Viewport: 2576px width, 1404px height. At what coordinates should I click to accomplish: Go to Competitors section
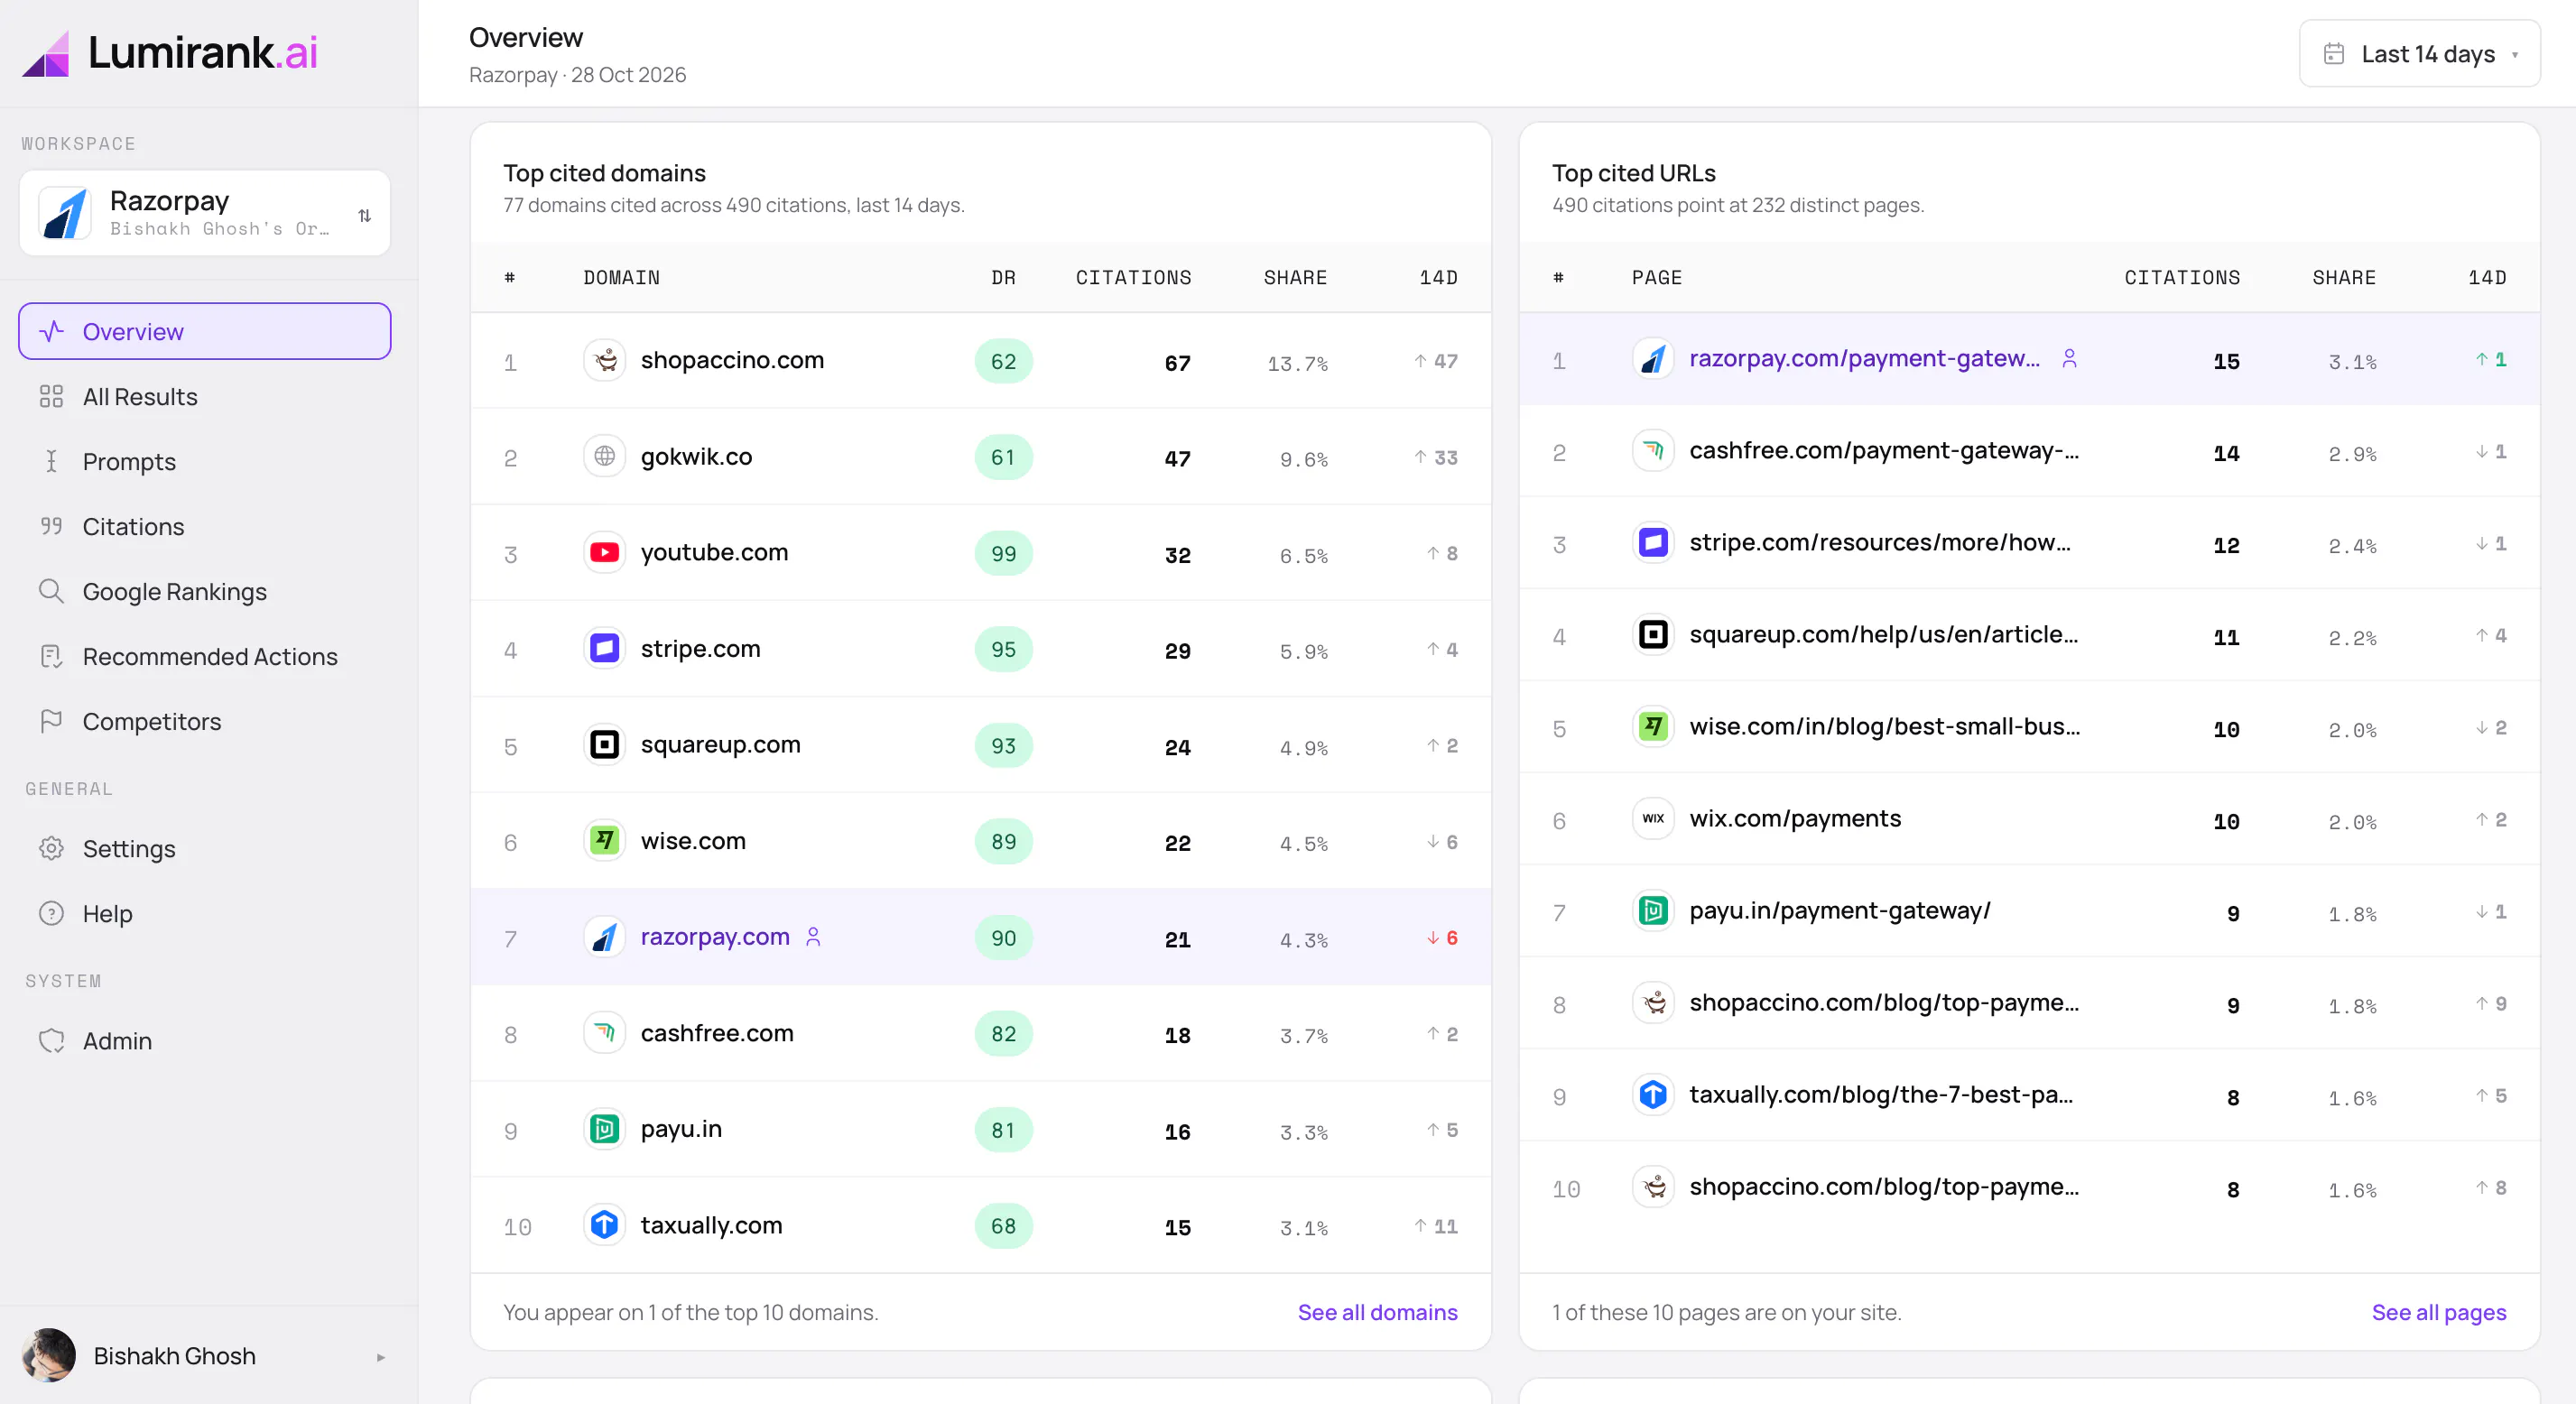(205, 722)
